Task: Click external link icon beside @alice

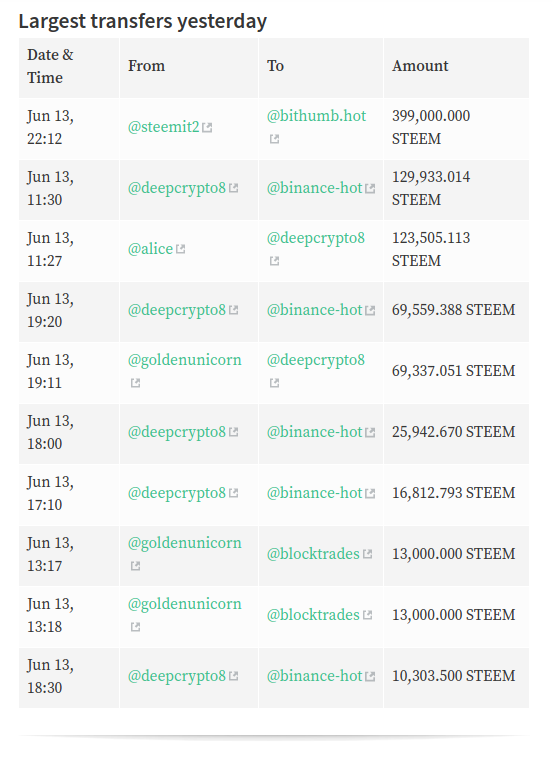Action: 181,249
